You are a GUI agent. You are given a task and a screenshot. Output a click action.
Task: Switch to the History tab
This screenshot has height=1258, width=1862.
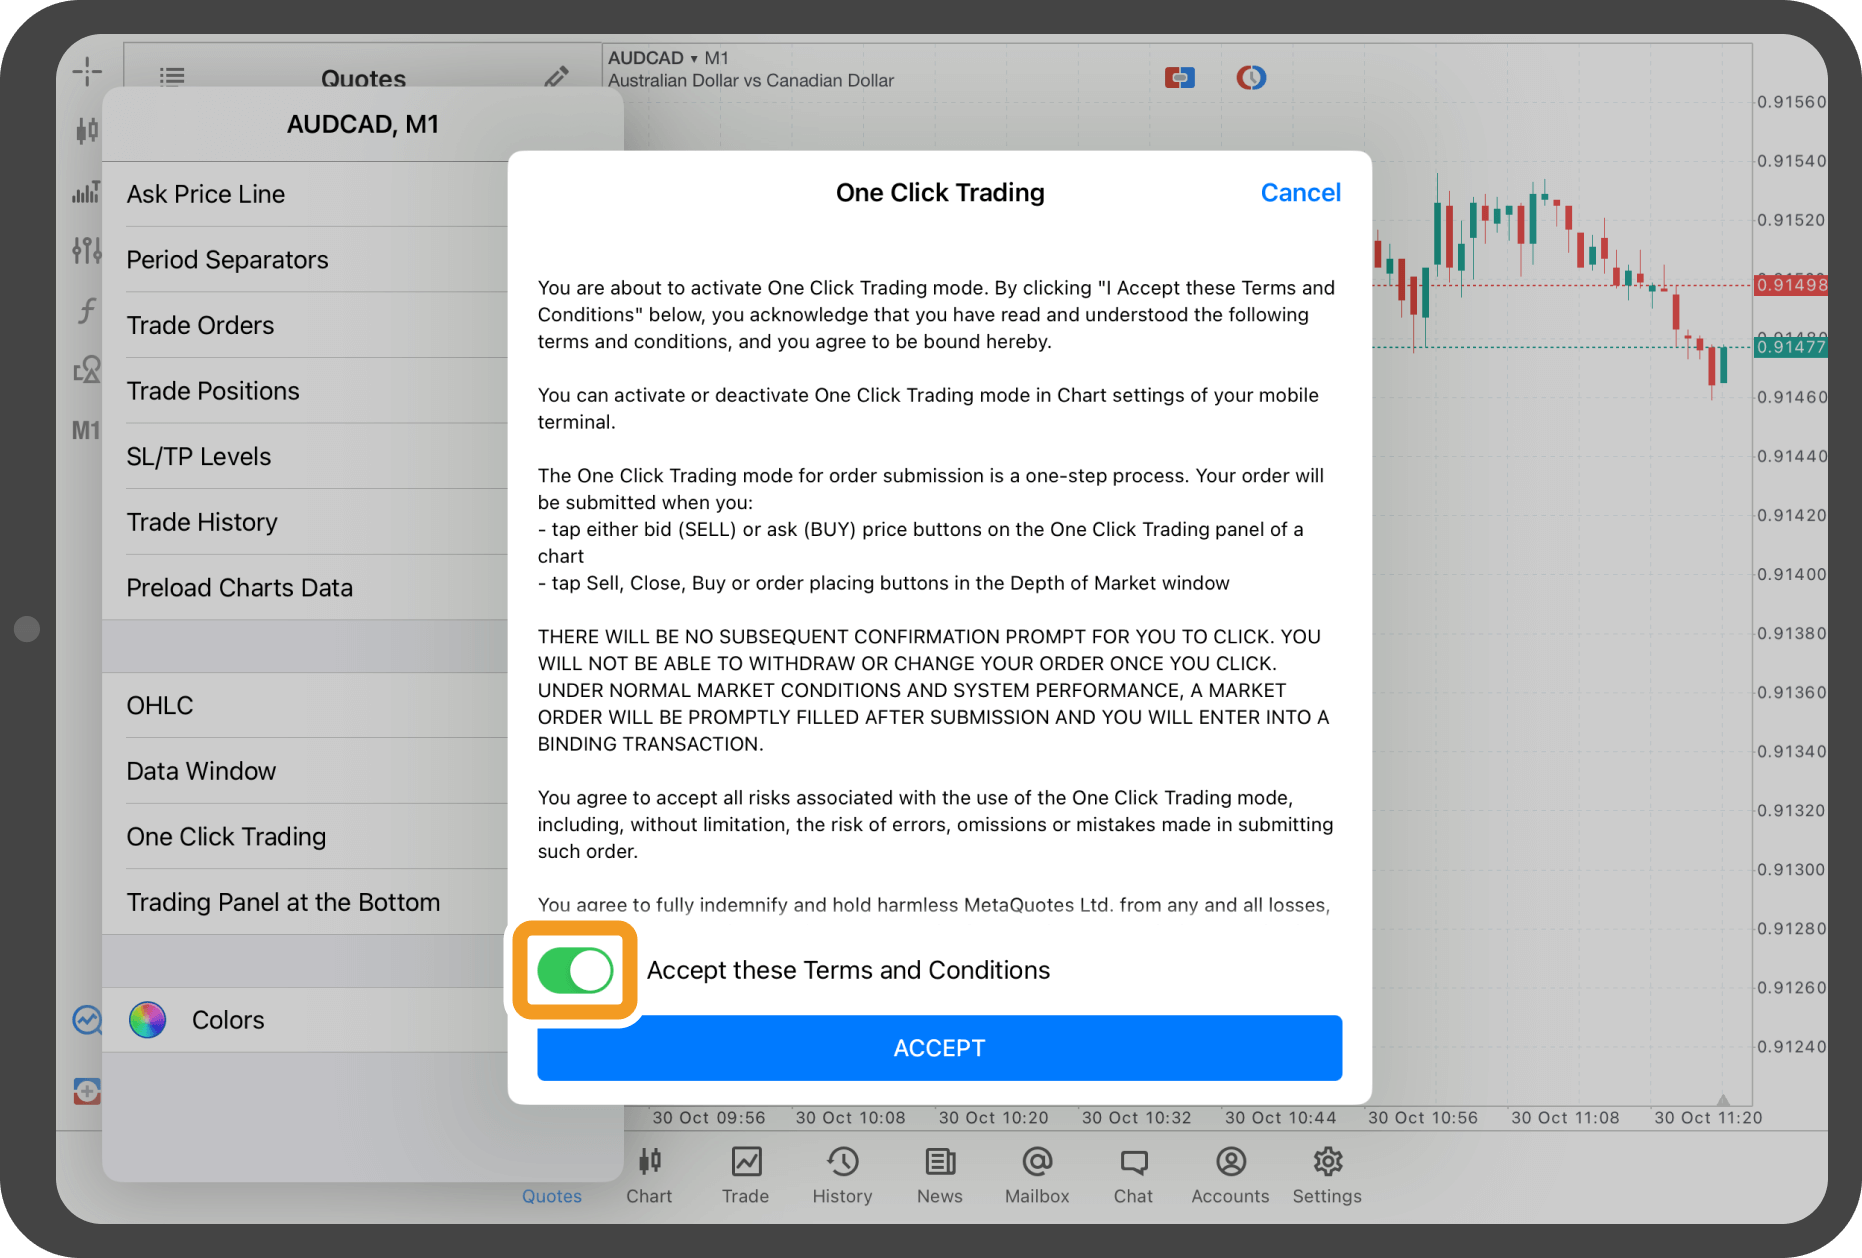842,1175
